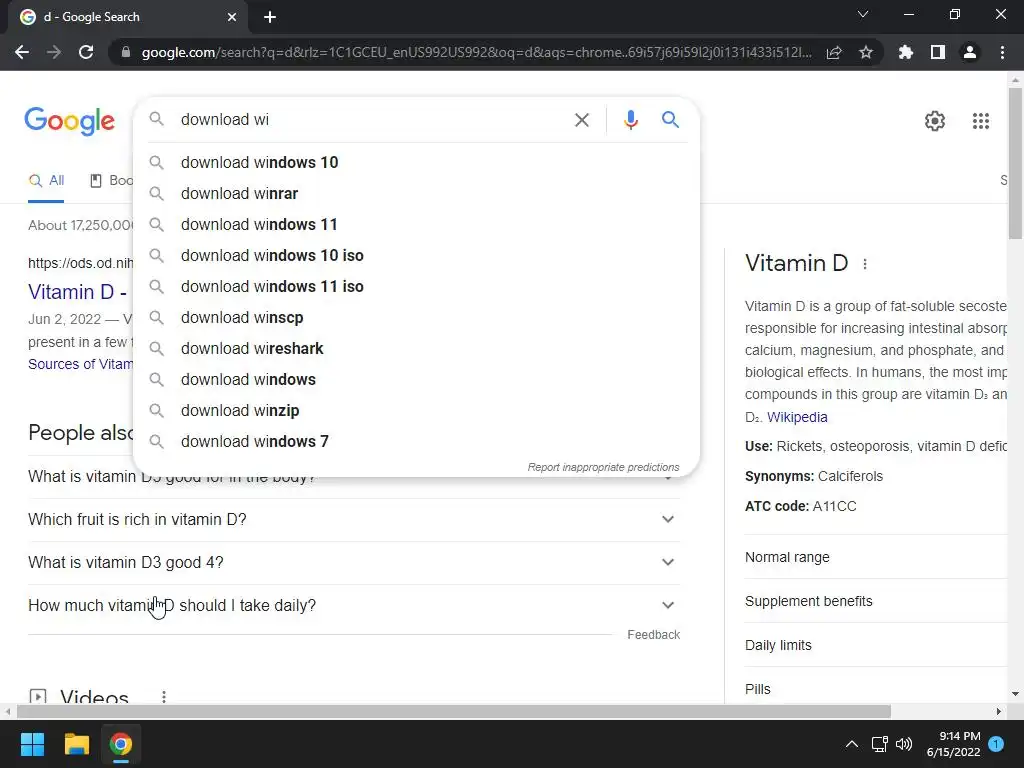Open the Windows Start menu
This screenshot has width=1024, height=768.
tap(32, 744)
